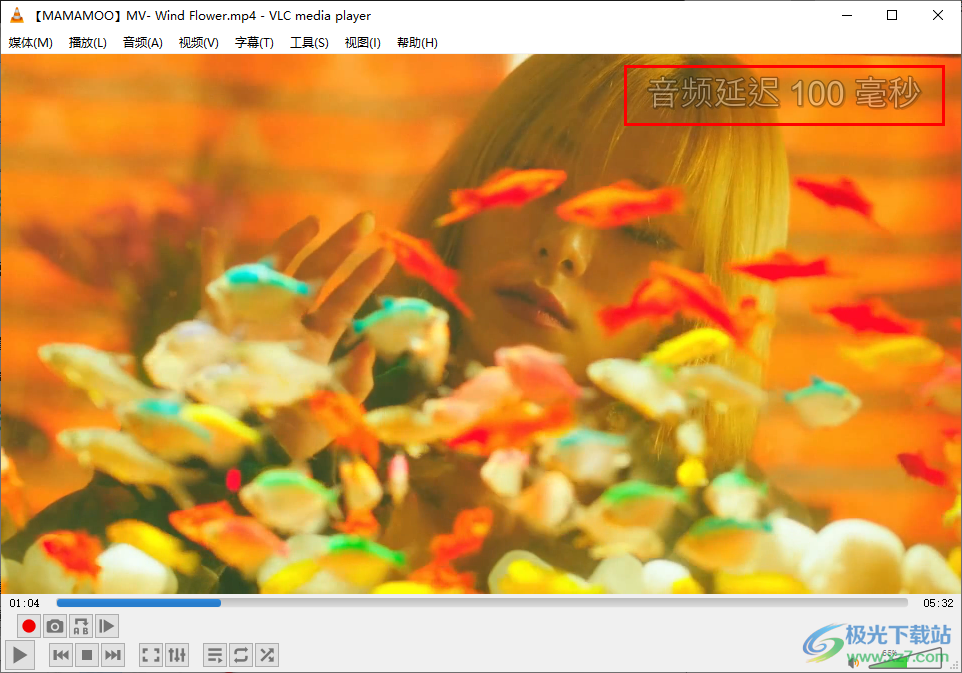
Task: Open the 视频(V) menu
Action: click(199, 42)
